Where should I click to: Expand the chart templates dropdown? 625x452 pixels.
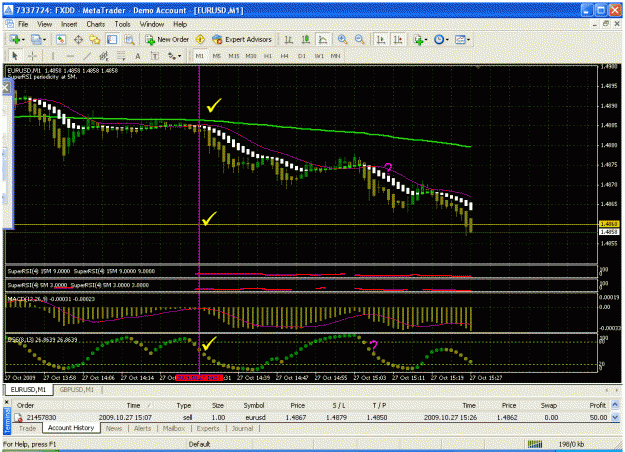click(468, 39)
